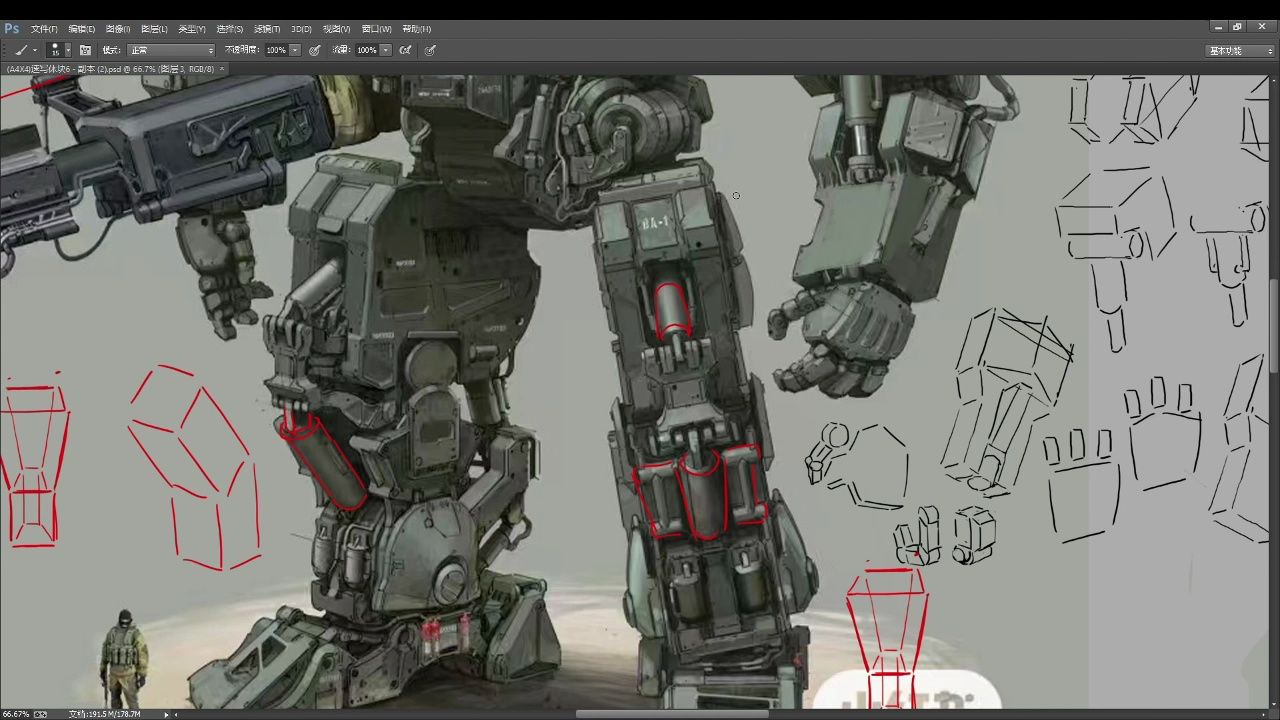Open the opacity slider dropdown arrow
Image resolution: width=1280 pixels, height=720 pixels.
tap(295, 50)
